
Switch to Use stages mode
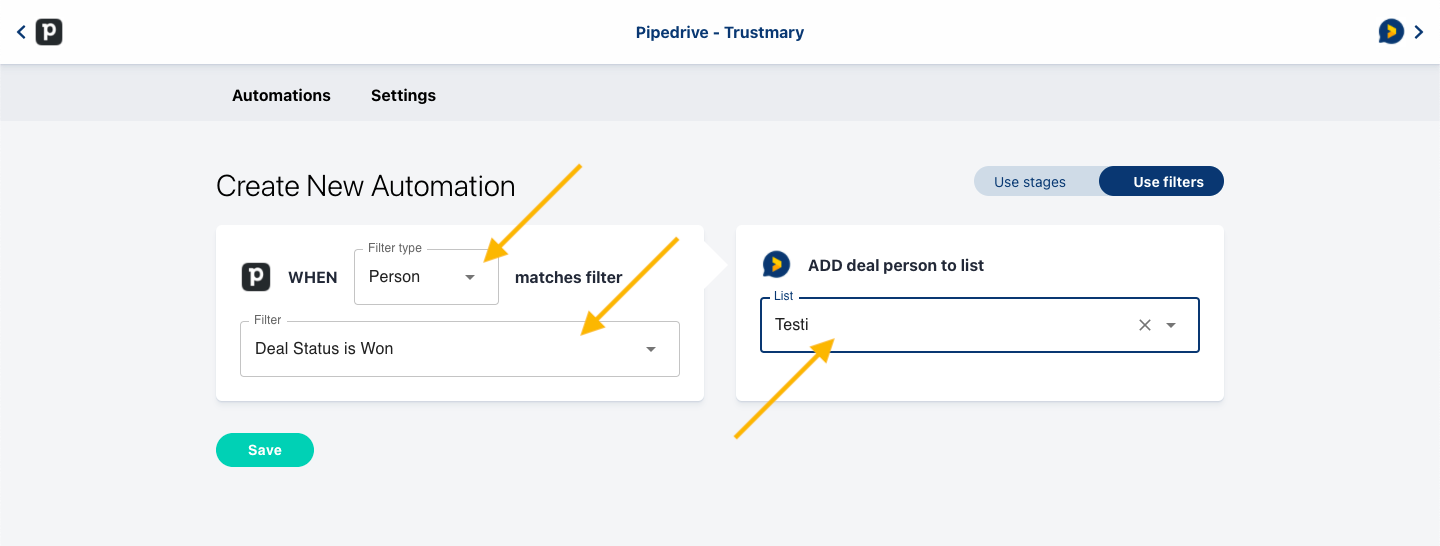[1030, 182]
